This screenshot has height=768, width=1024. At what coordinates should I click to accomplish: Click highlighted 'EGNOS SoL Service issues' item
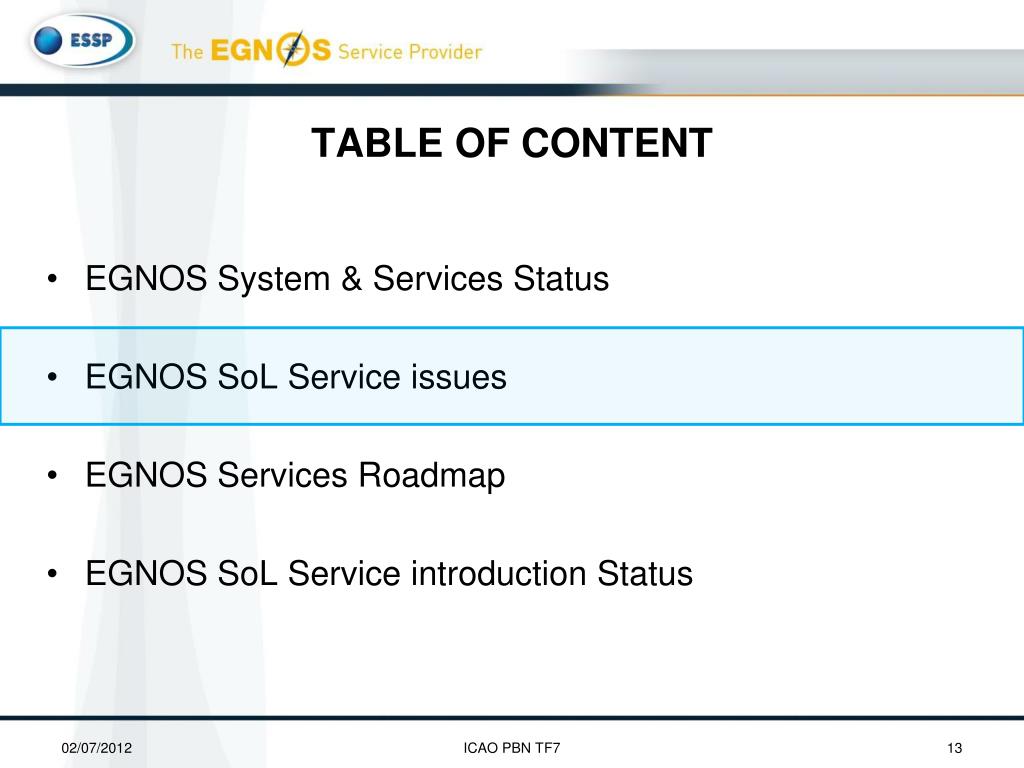512,376
